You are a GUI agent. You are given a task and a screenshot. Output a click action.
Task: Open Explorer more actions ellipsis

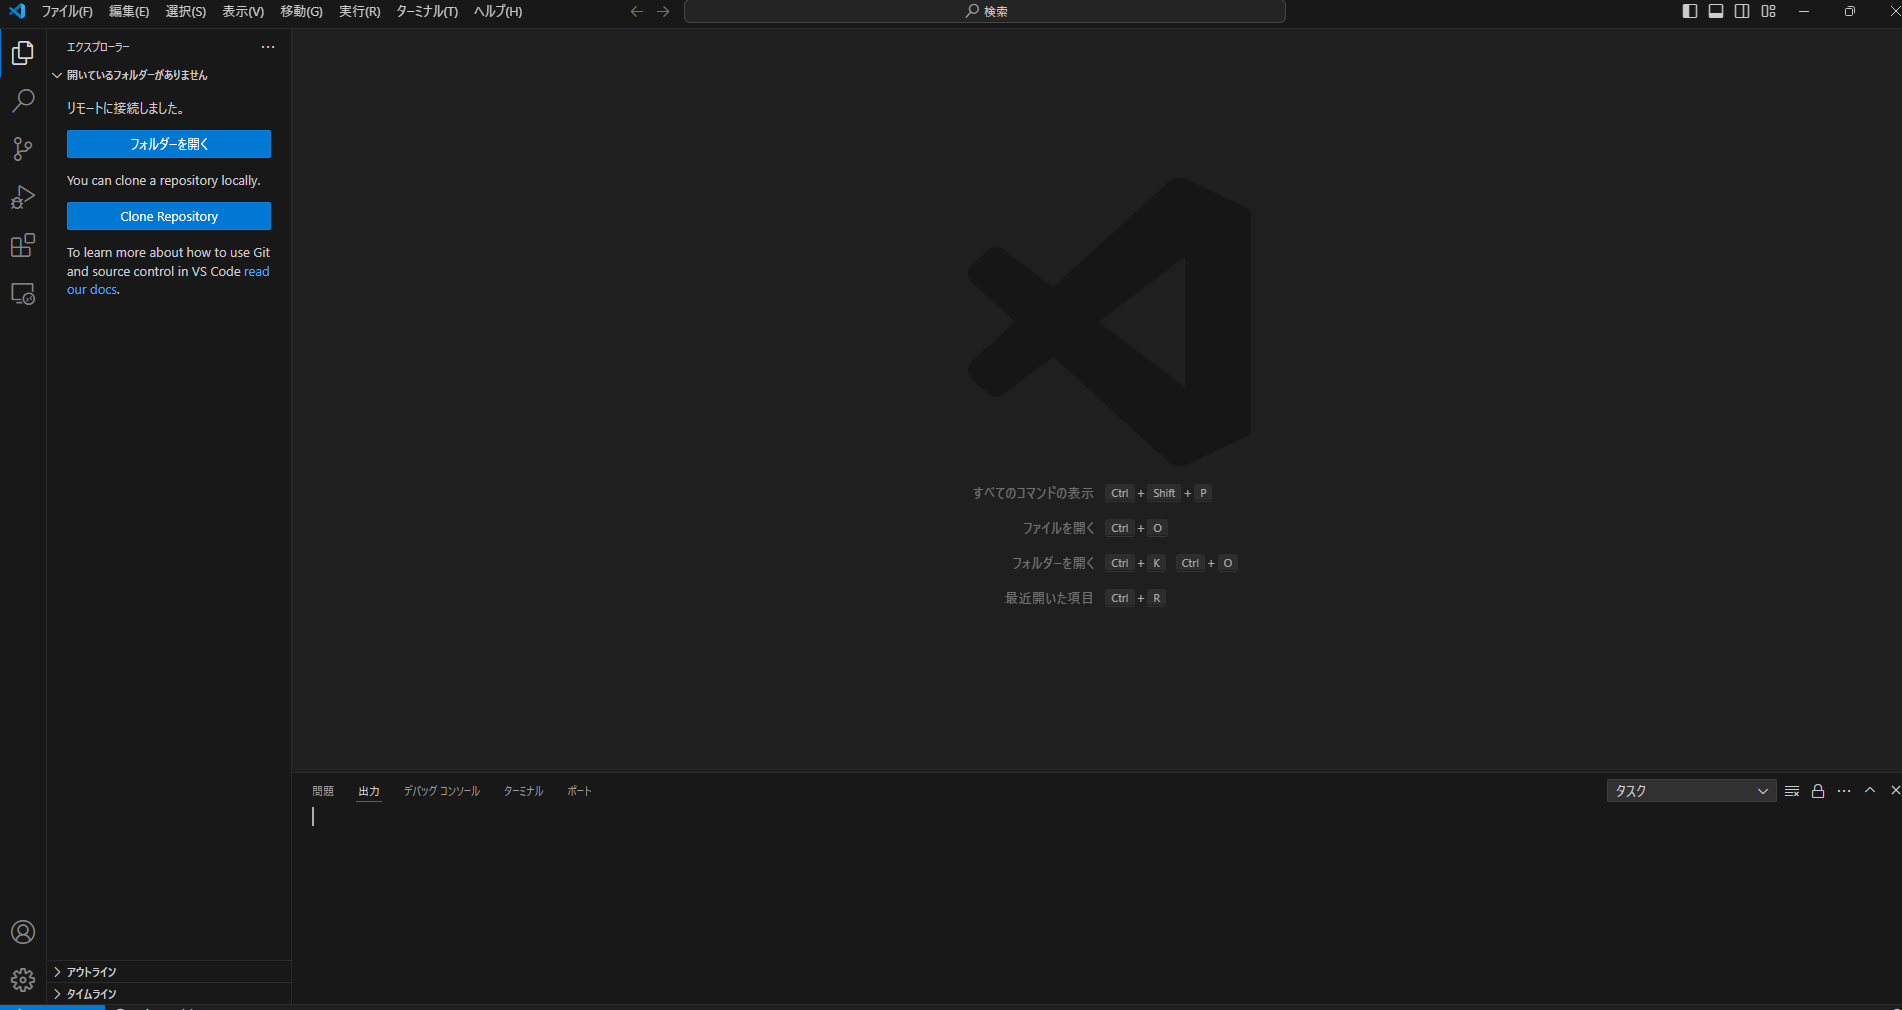[268, 47]
